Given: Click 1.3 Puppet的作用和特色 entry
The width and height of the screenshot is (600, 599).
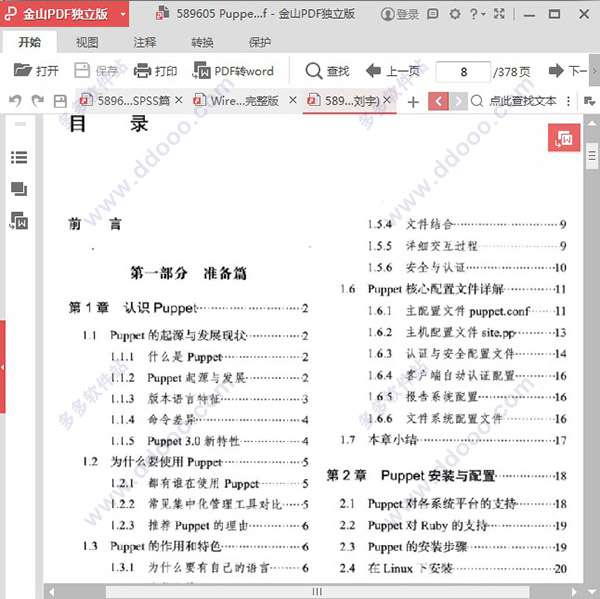Looking at the screenshot, I should 196,546.
